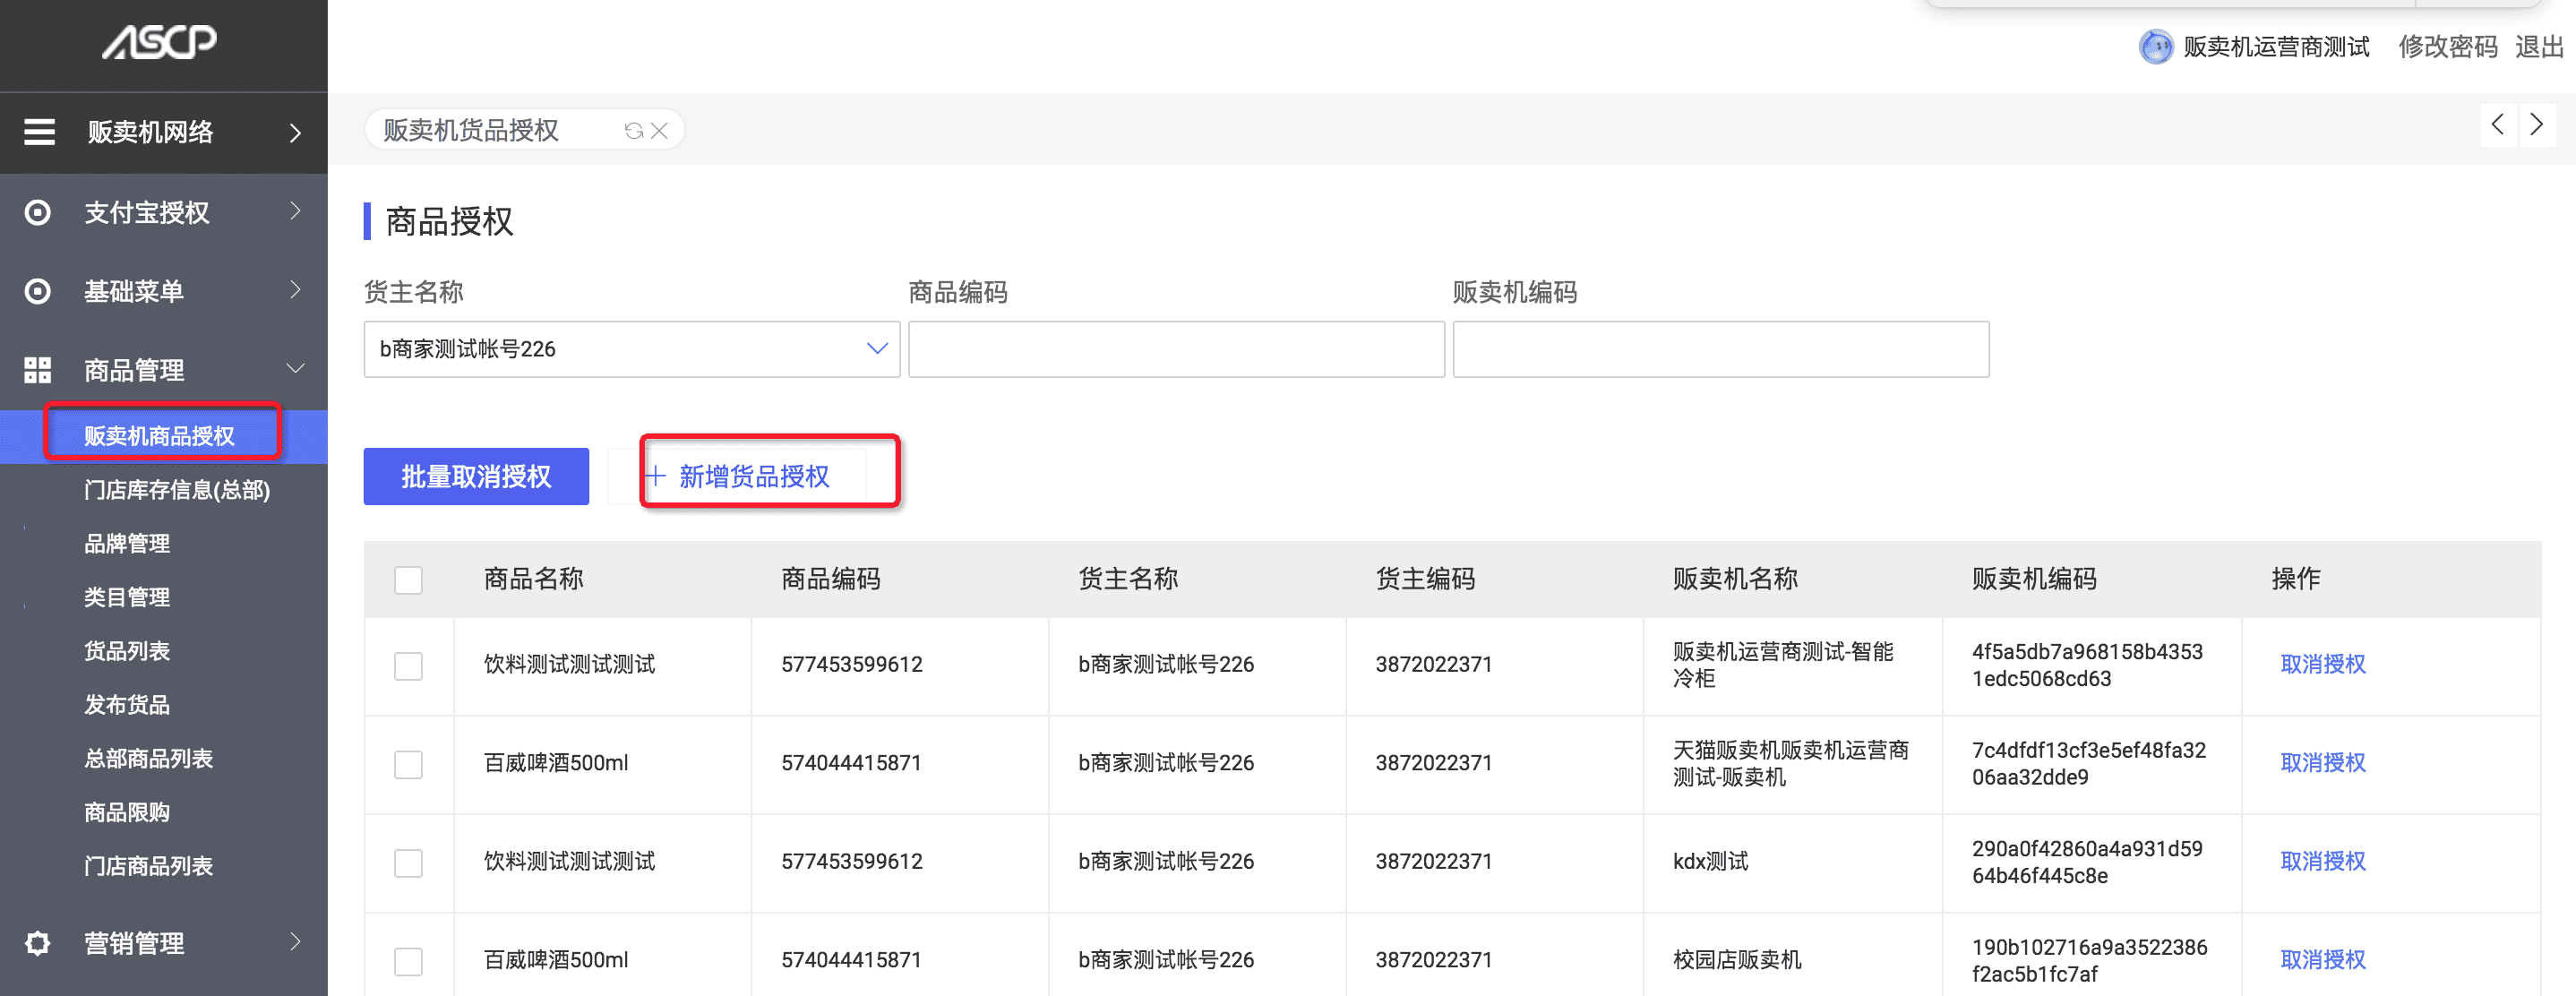Click the circle icon next to 支付宝授权
2576x996 pixels.
(38, 213)
